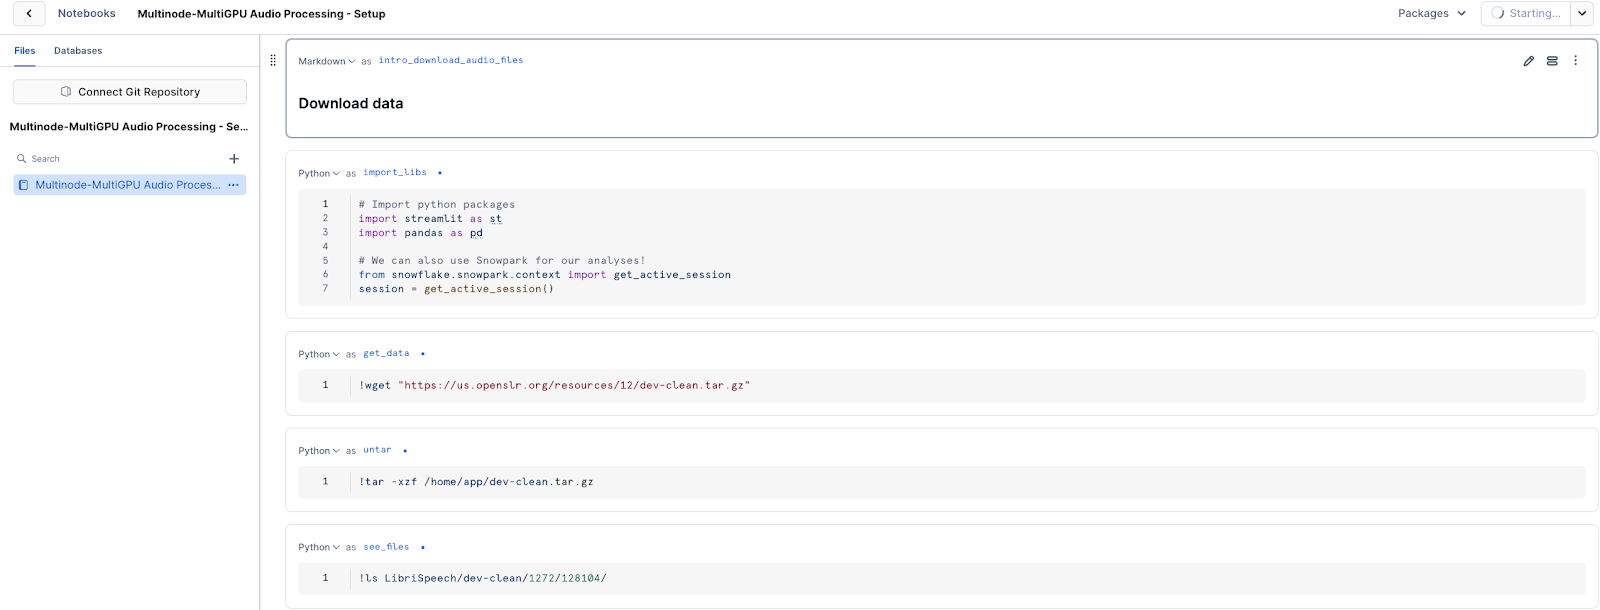1600x610 pixels.
Task: Click the 'import pandas as pd' code line
Action: (420, 233)
